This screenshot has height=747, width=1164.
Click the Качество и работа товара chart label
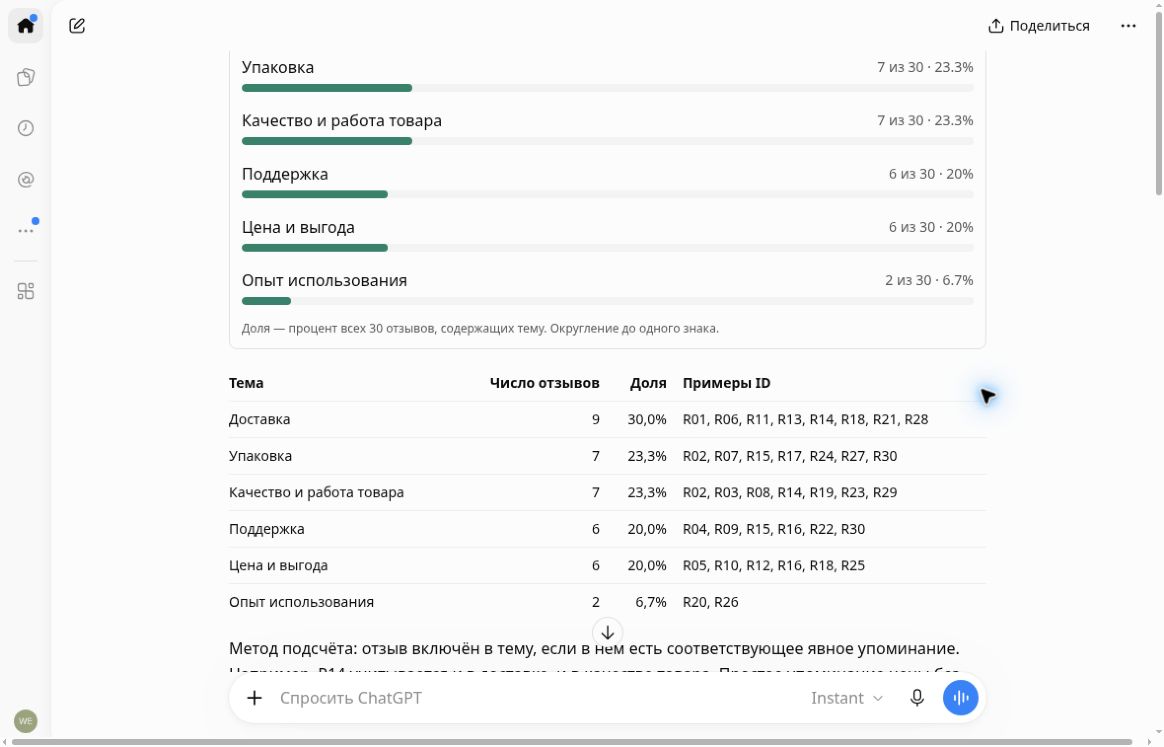click(x=341, y=121)
